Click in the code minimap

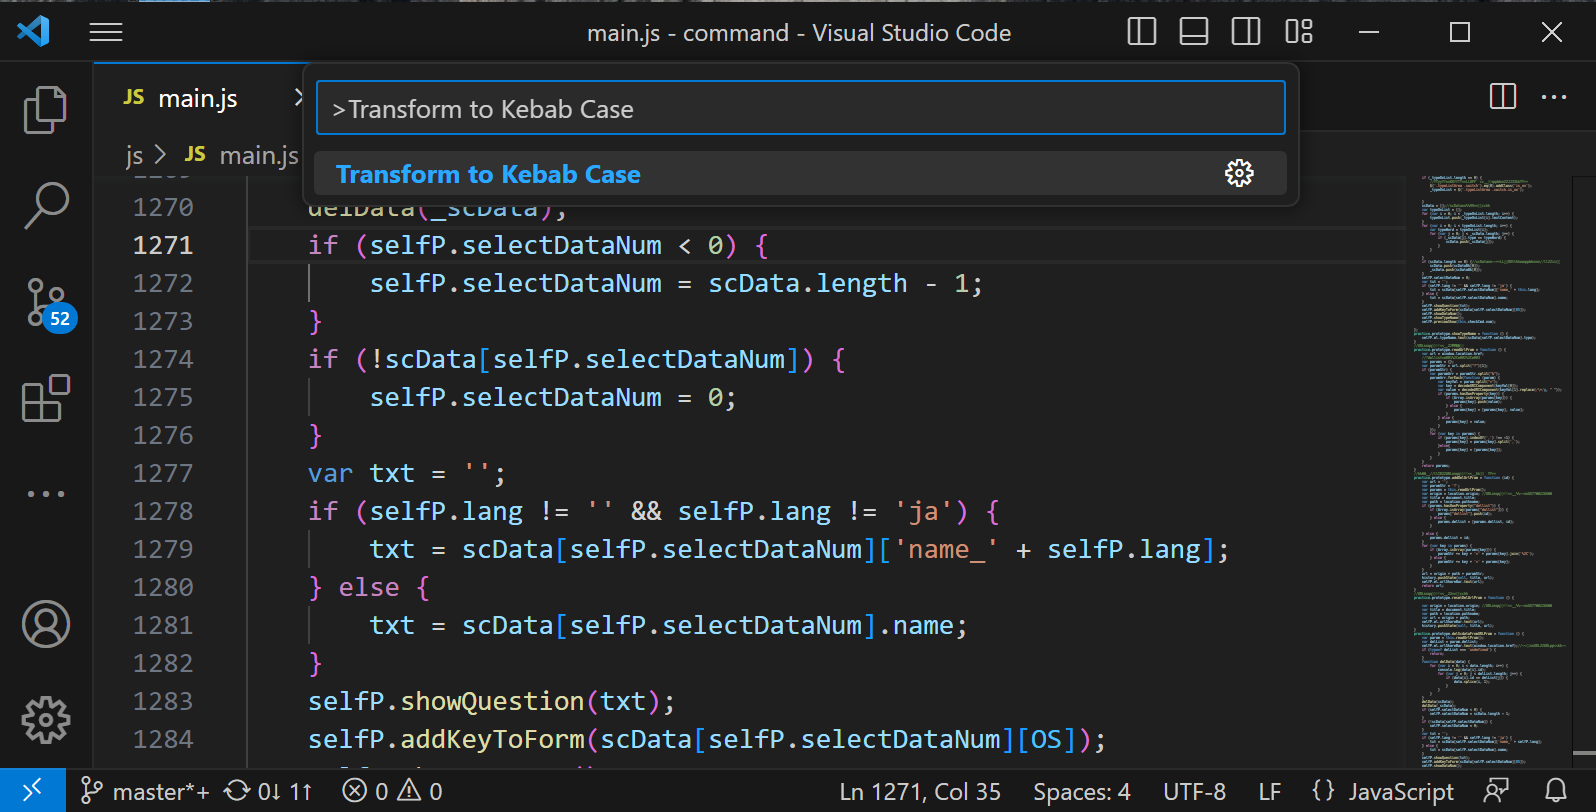tap(1488, 470)
